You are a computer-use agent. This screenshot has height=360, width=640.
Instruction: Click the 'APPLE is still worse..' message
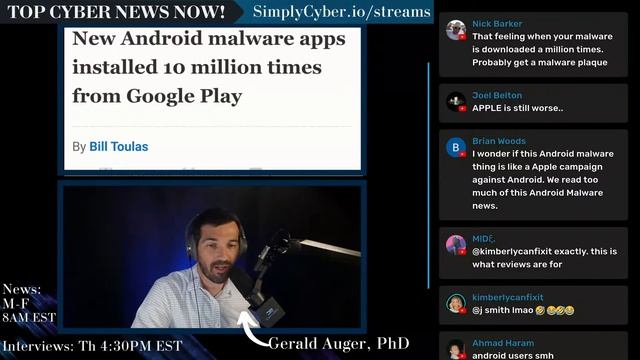[x=518, y=108]
